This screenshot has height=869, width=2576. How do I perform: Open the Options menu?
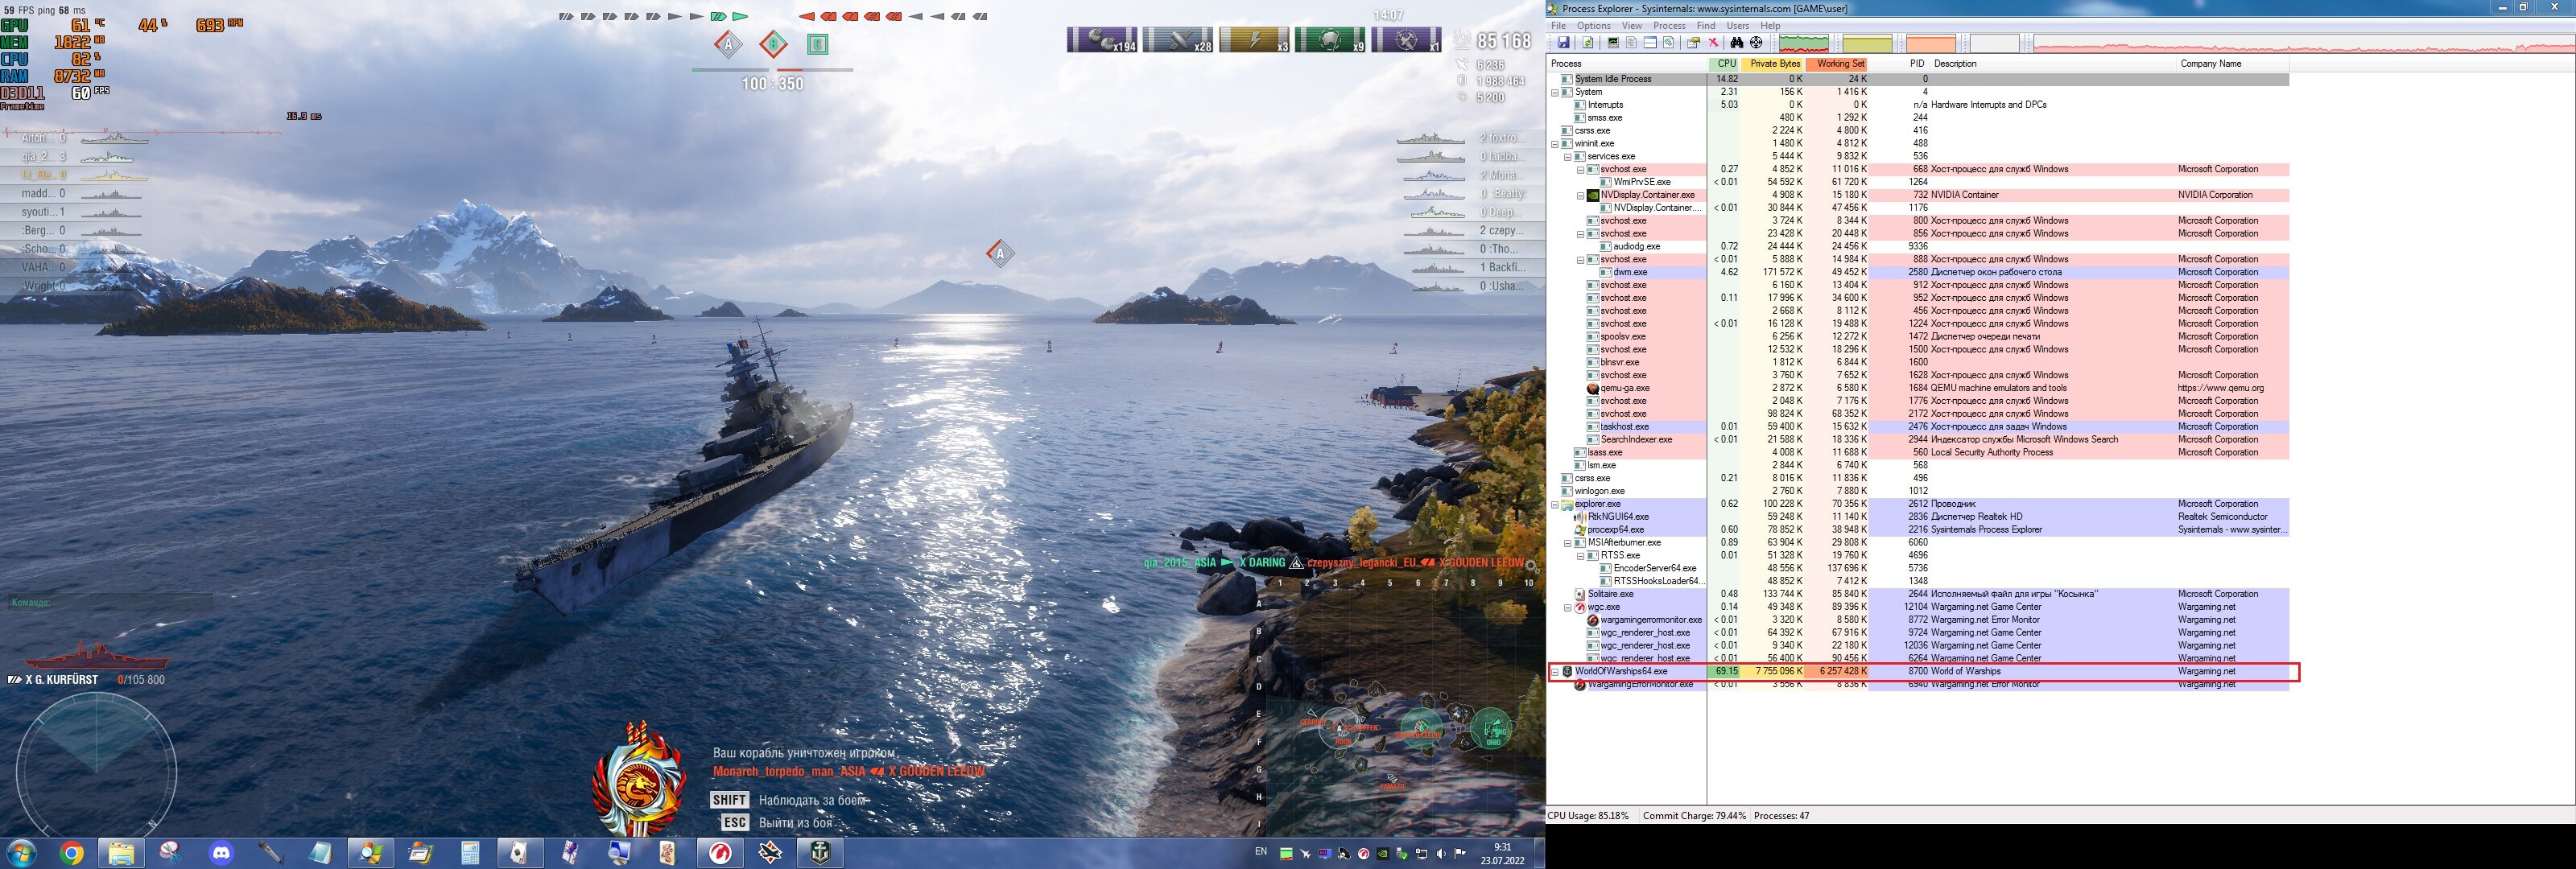(1594, 26)
